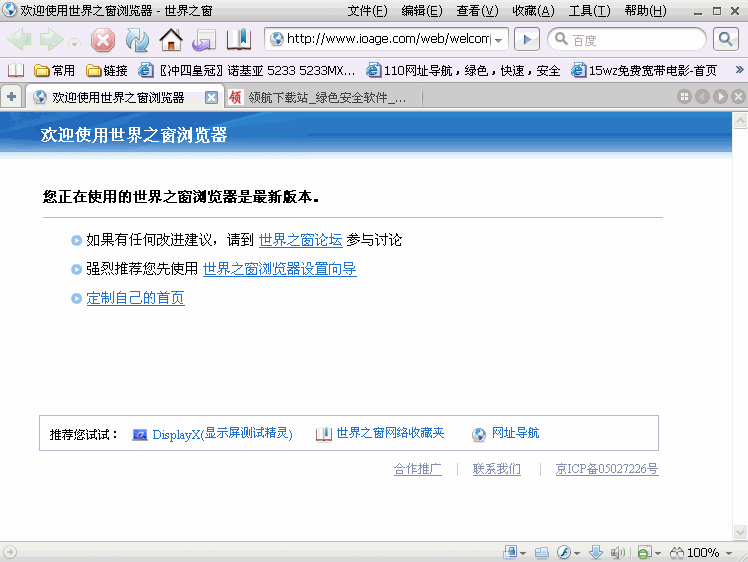Click the 100% zoom binoculars control
This screenshot has height=562, width=748.
695,552
